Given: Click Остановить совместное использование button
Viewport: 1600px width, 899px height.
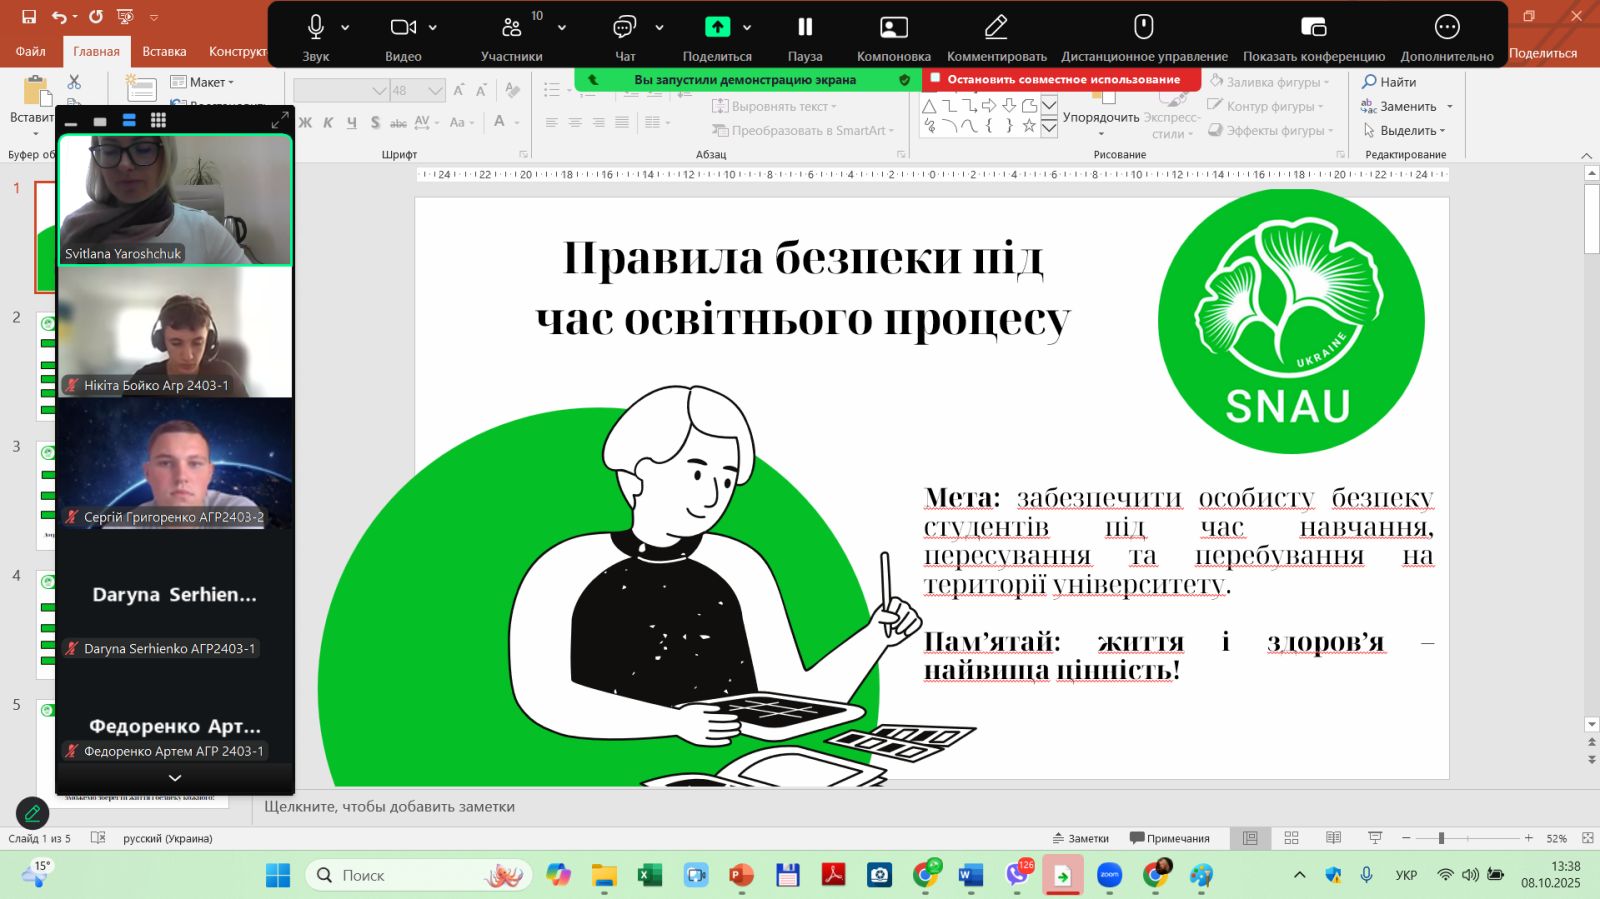Looking at the screenshot, I should coord(1062,79).
